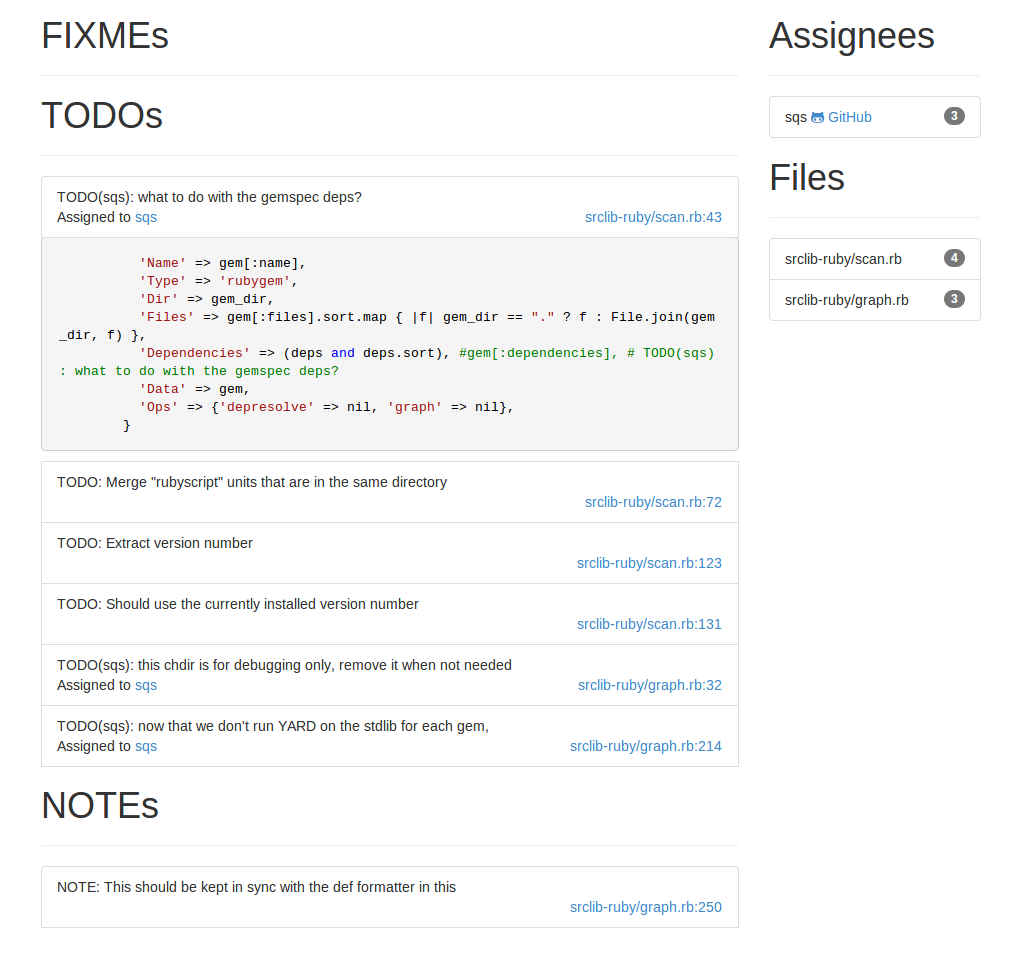Click the badge showing 3 for sqs assignee
The height and width of the screenshot is (963, 1023).
point(954,116)
